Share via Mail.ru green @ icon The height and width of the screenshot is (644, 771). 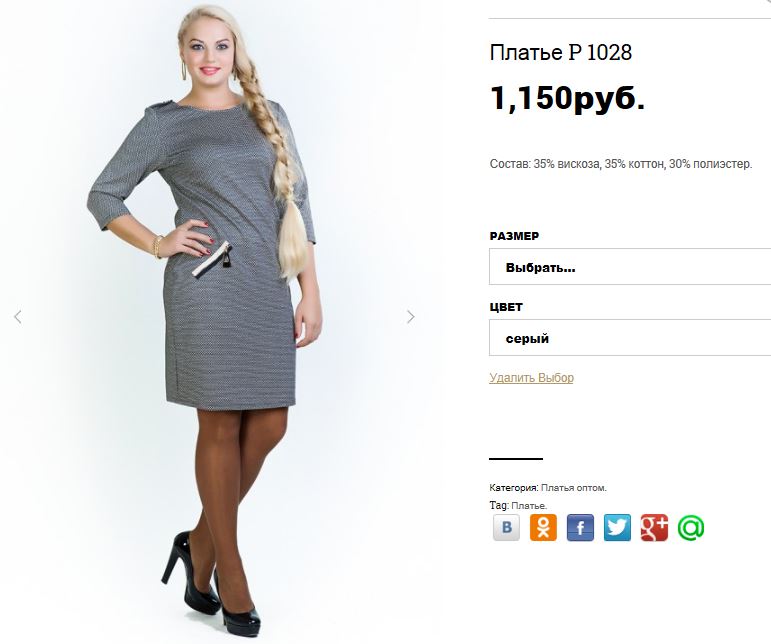tap(691, 527)
